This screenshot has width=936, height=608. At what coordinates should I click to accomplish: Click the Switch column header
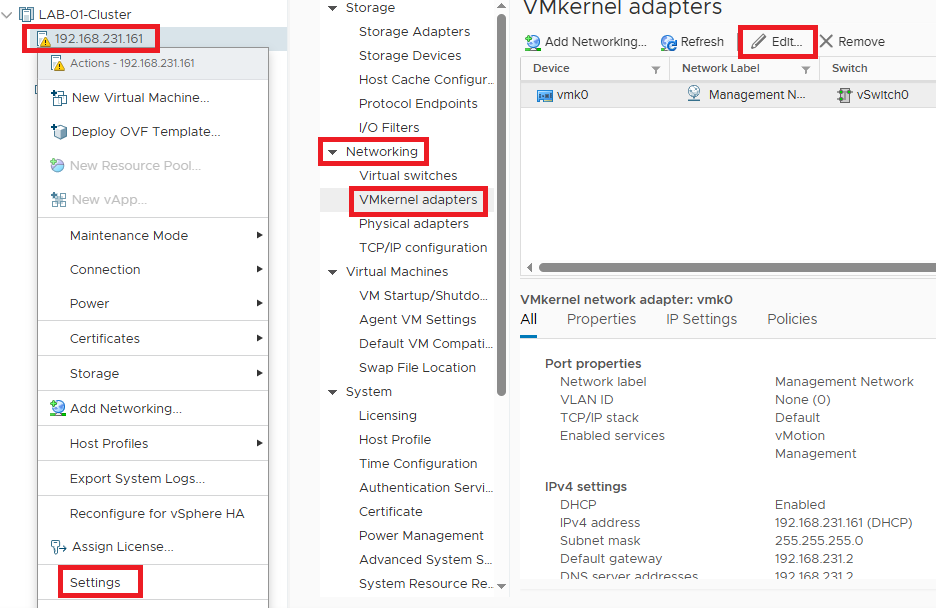tap(849, 68)
